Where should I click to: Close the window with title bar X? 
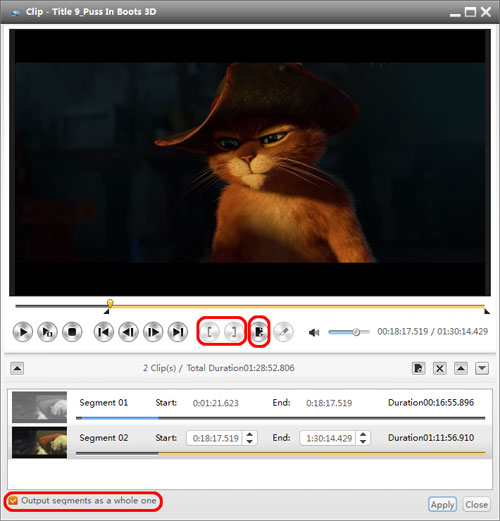point(486,12)
